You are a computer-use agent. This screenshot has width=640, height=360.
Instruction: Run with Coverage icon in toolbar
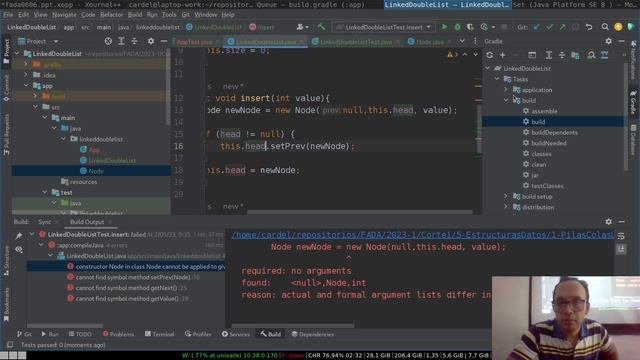pyautogui.click(x=470, y=27)
